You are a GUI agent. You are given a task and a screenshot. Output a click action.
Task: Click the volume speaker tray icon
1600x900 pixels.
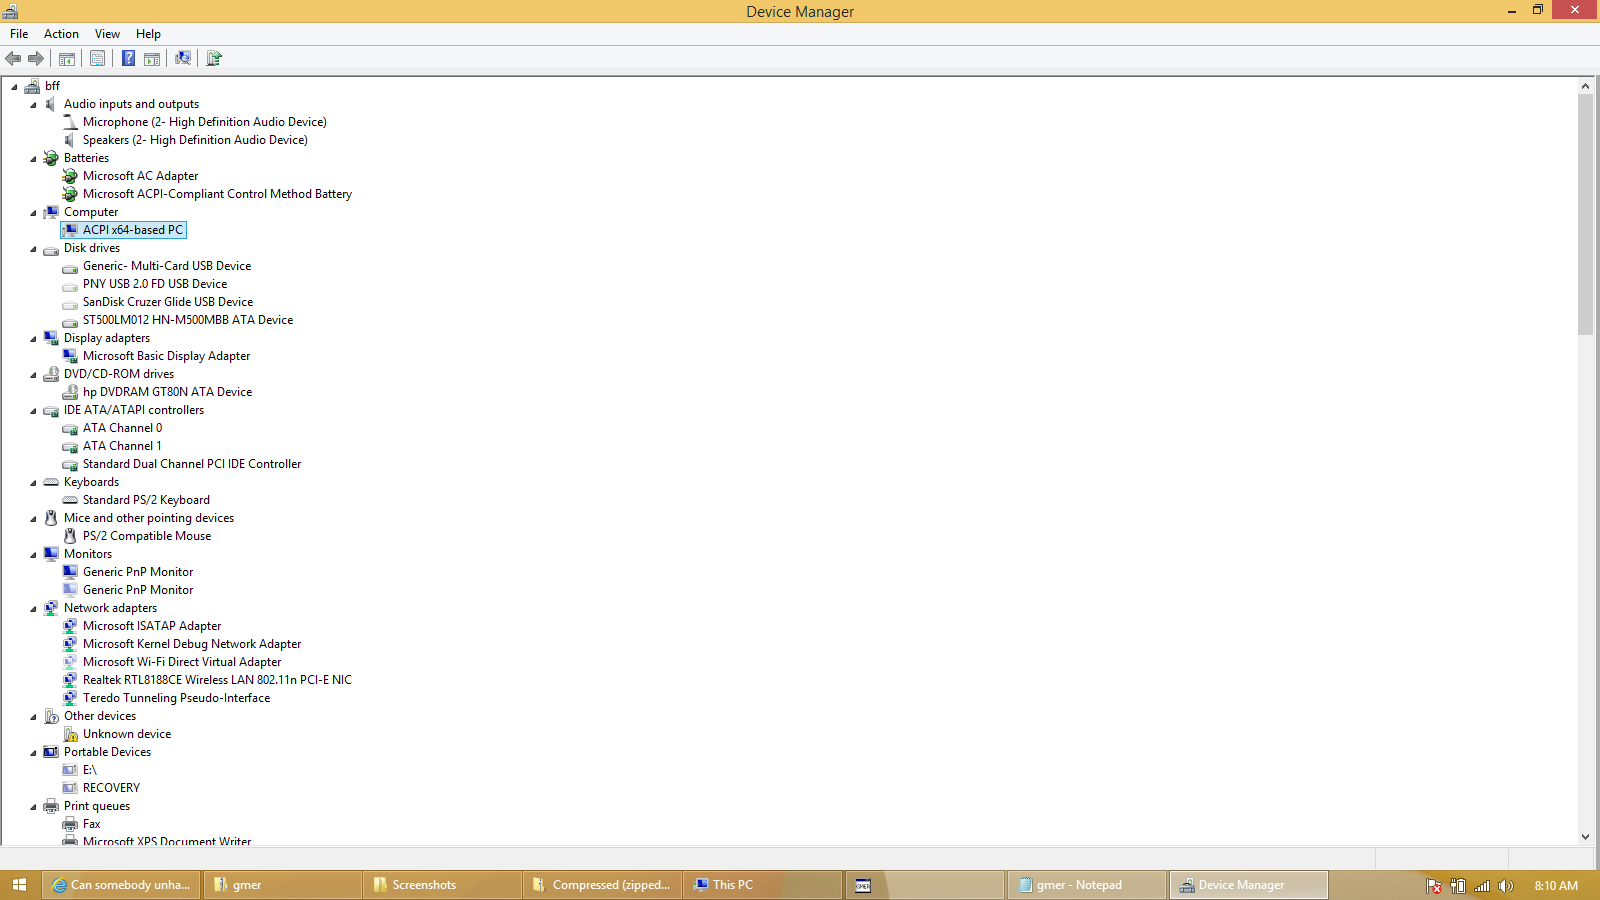(x=1506, y=886)
